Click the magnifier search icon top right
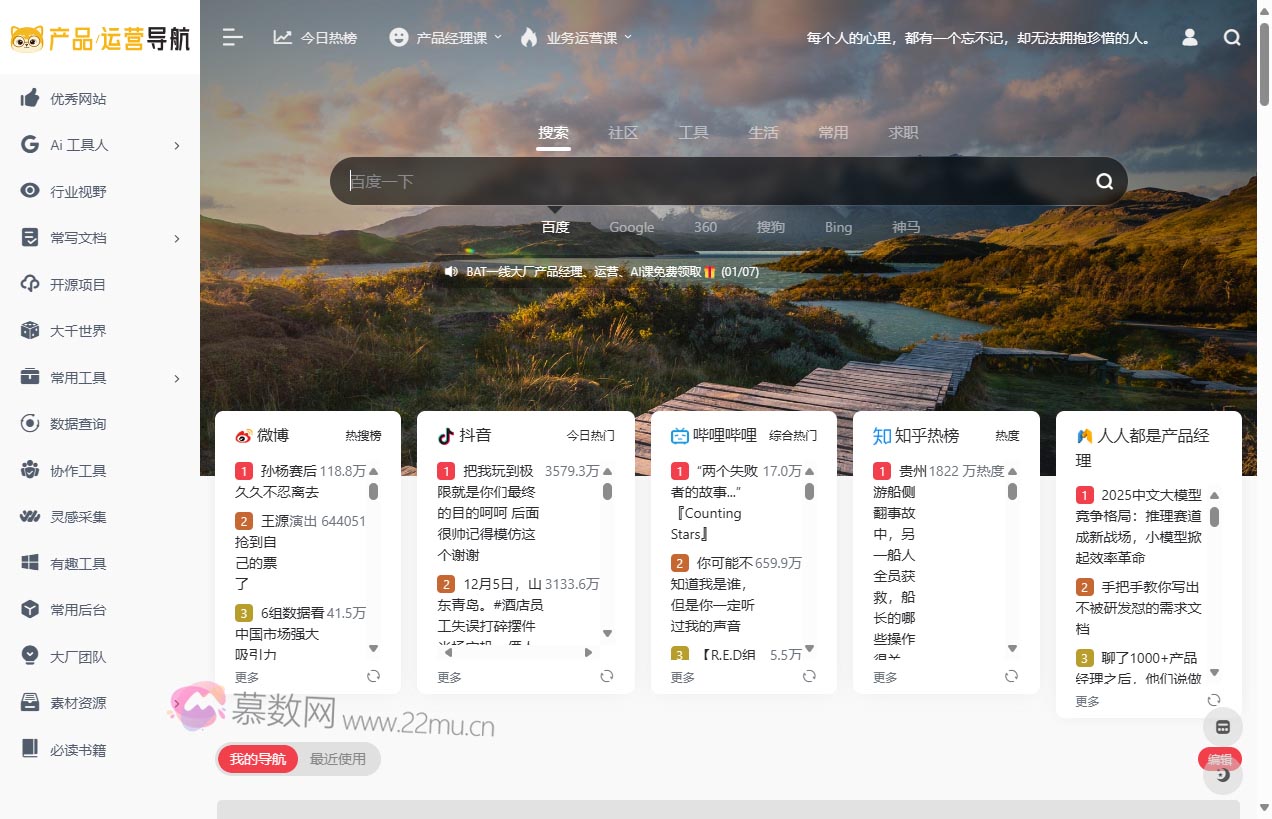The image size is (1272, 819). (x=1231, y=37)
